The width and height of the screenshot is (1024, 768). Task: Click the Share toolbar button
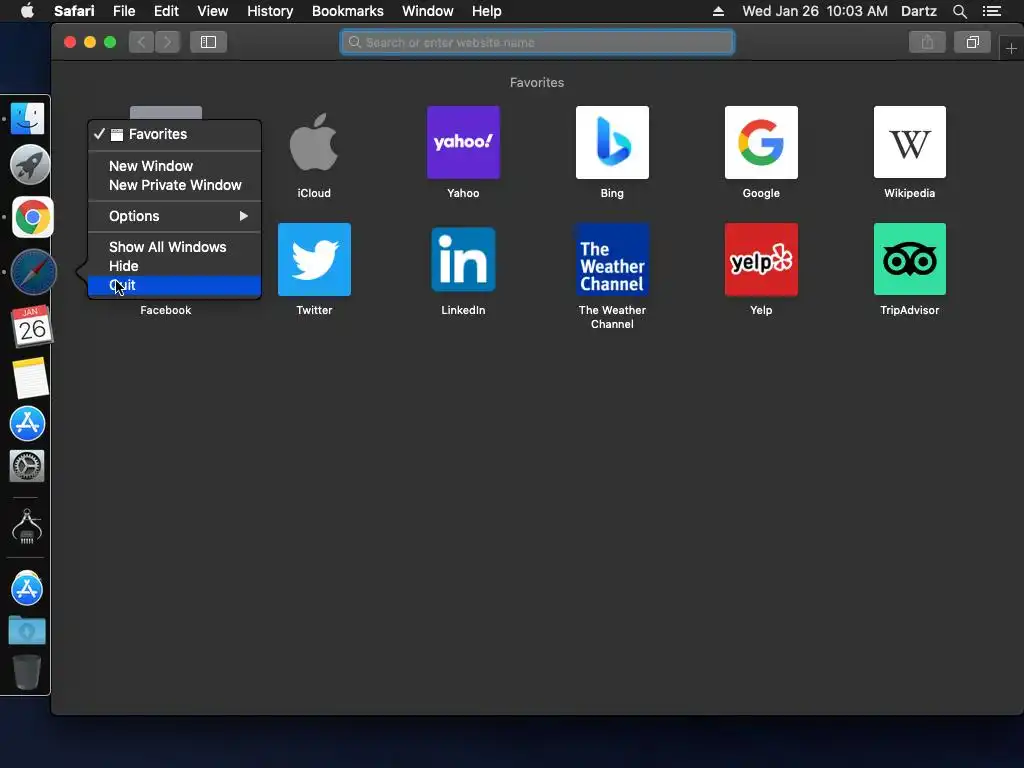tap(927, 42)
